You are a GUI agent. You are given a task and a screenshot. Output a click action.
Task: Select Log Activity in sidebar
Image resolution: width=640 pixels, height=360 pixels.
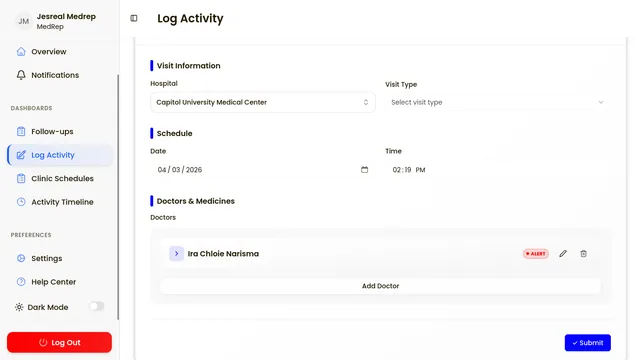[x=60, y=155]
